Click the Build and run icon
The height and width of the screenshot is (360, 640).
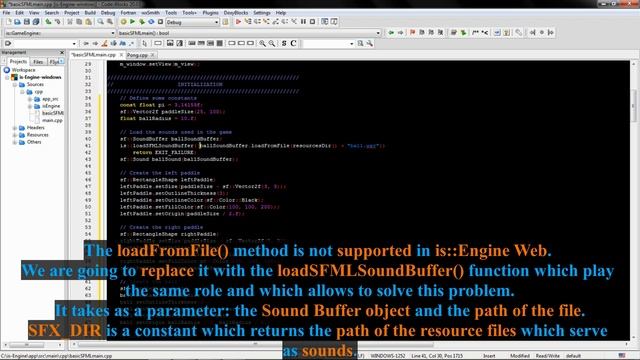(x=142, y=22)
